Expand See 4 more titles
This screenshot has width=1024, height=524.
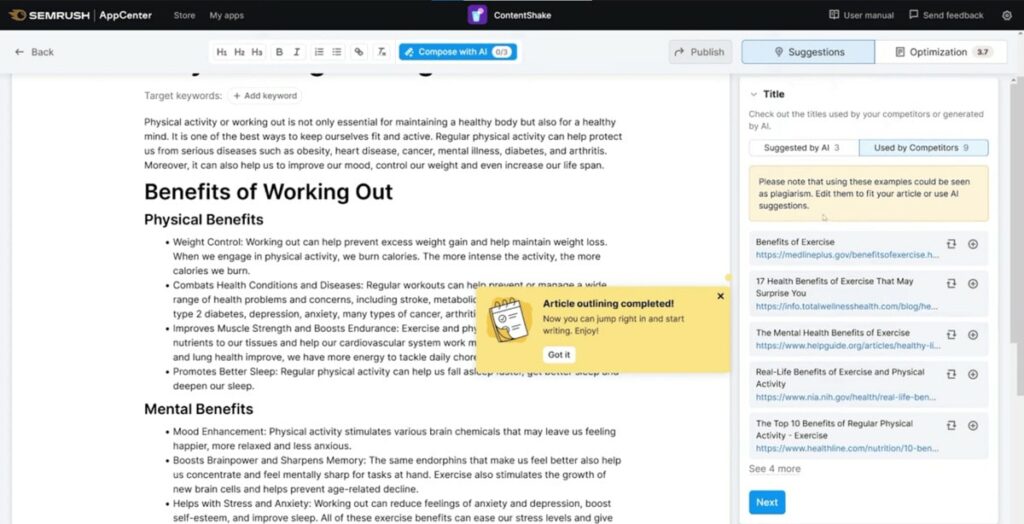[774, 469]
